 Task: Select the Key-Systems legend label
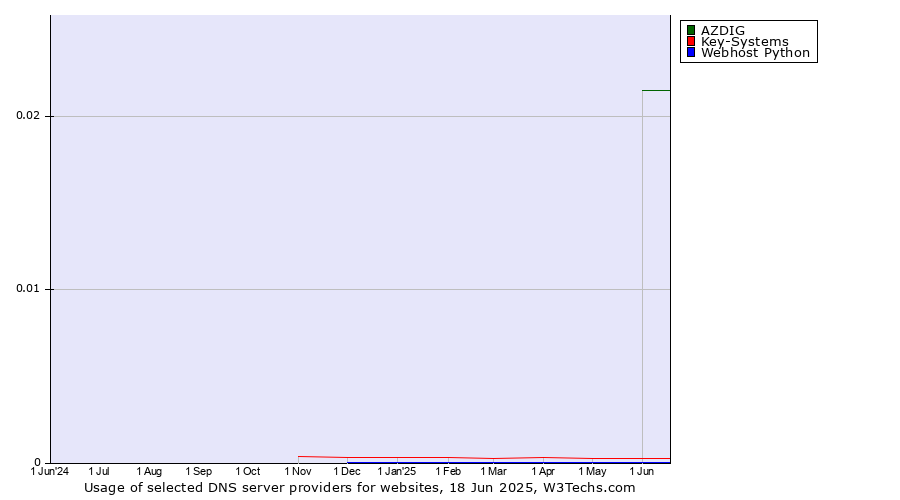click(x=744, y=42)
